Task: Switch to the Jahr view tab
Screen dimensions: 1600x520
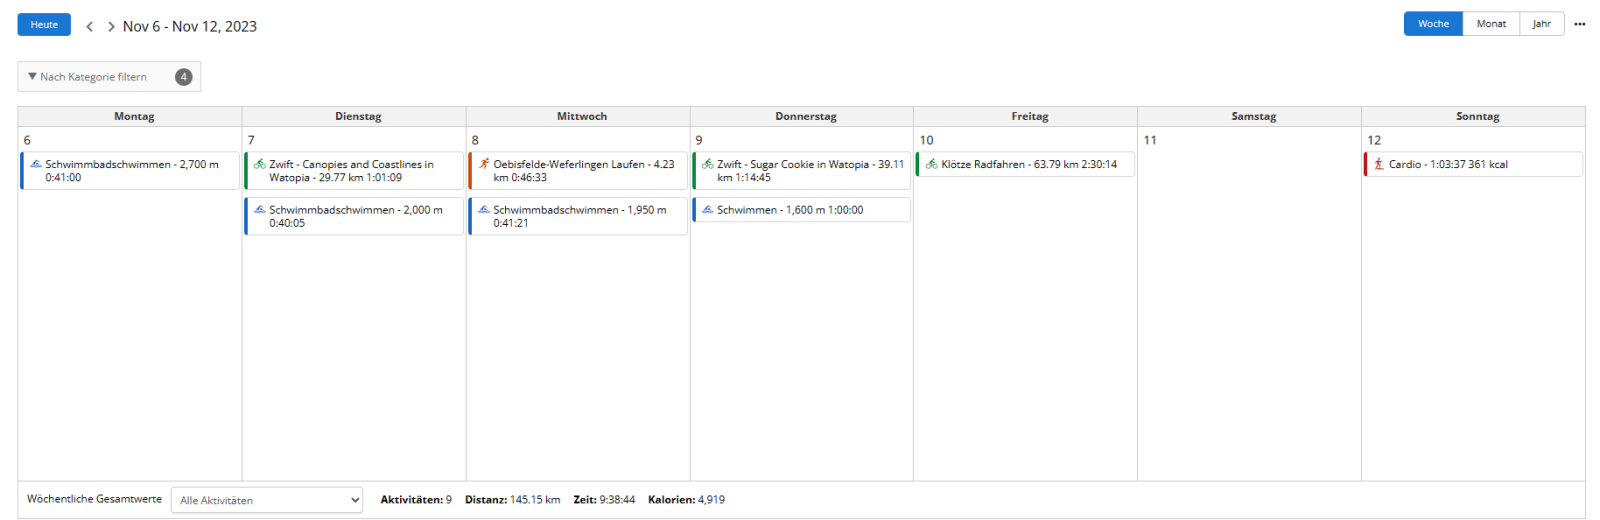Action: 1542,24
